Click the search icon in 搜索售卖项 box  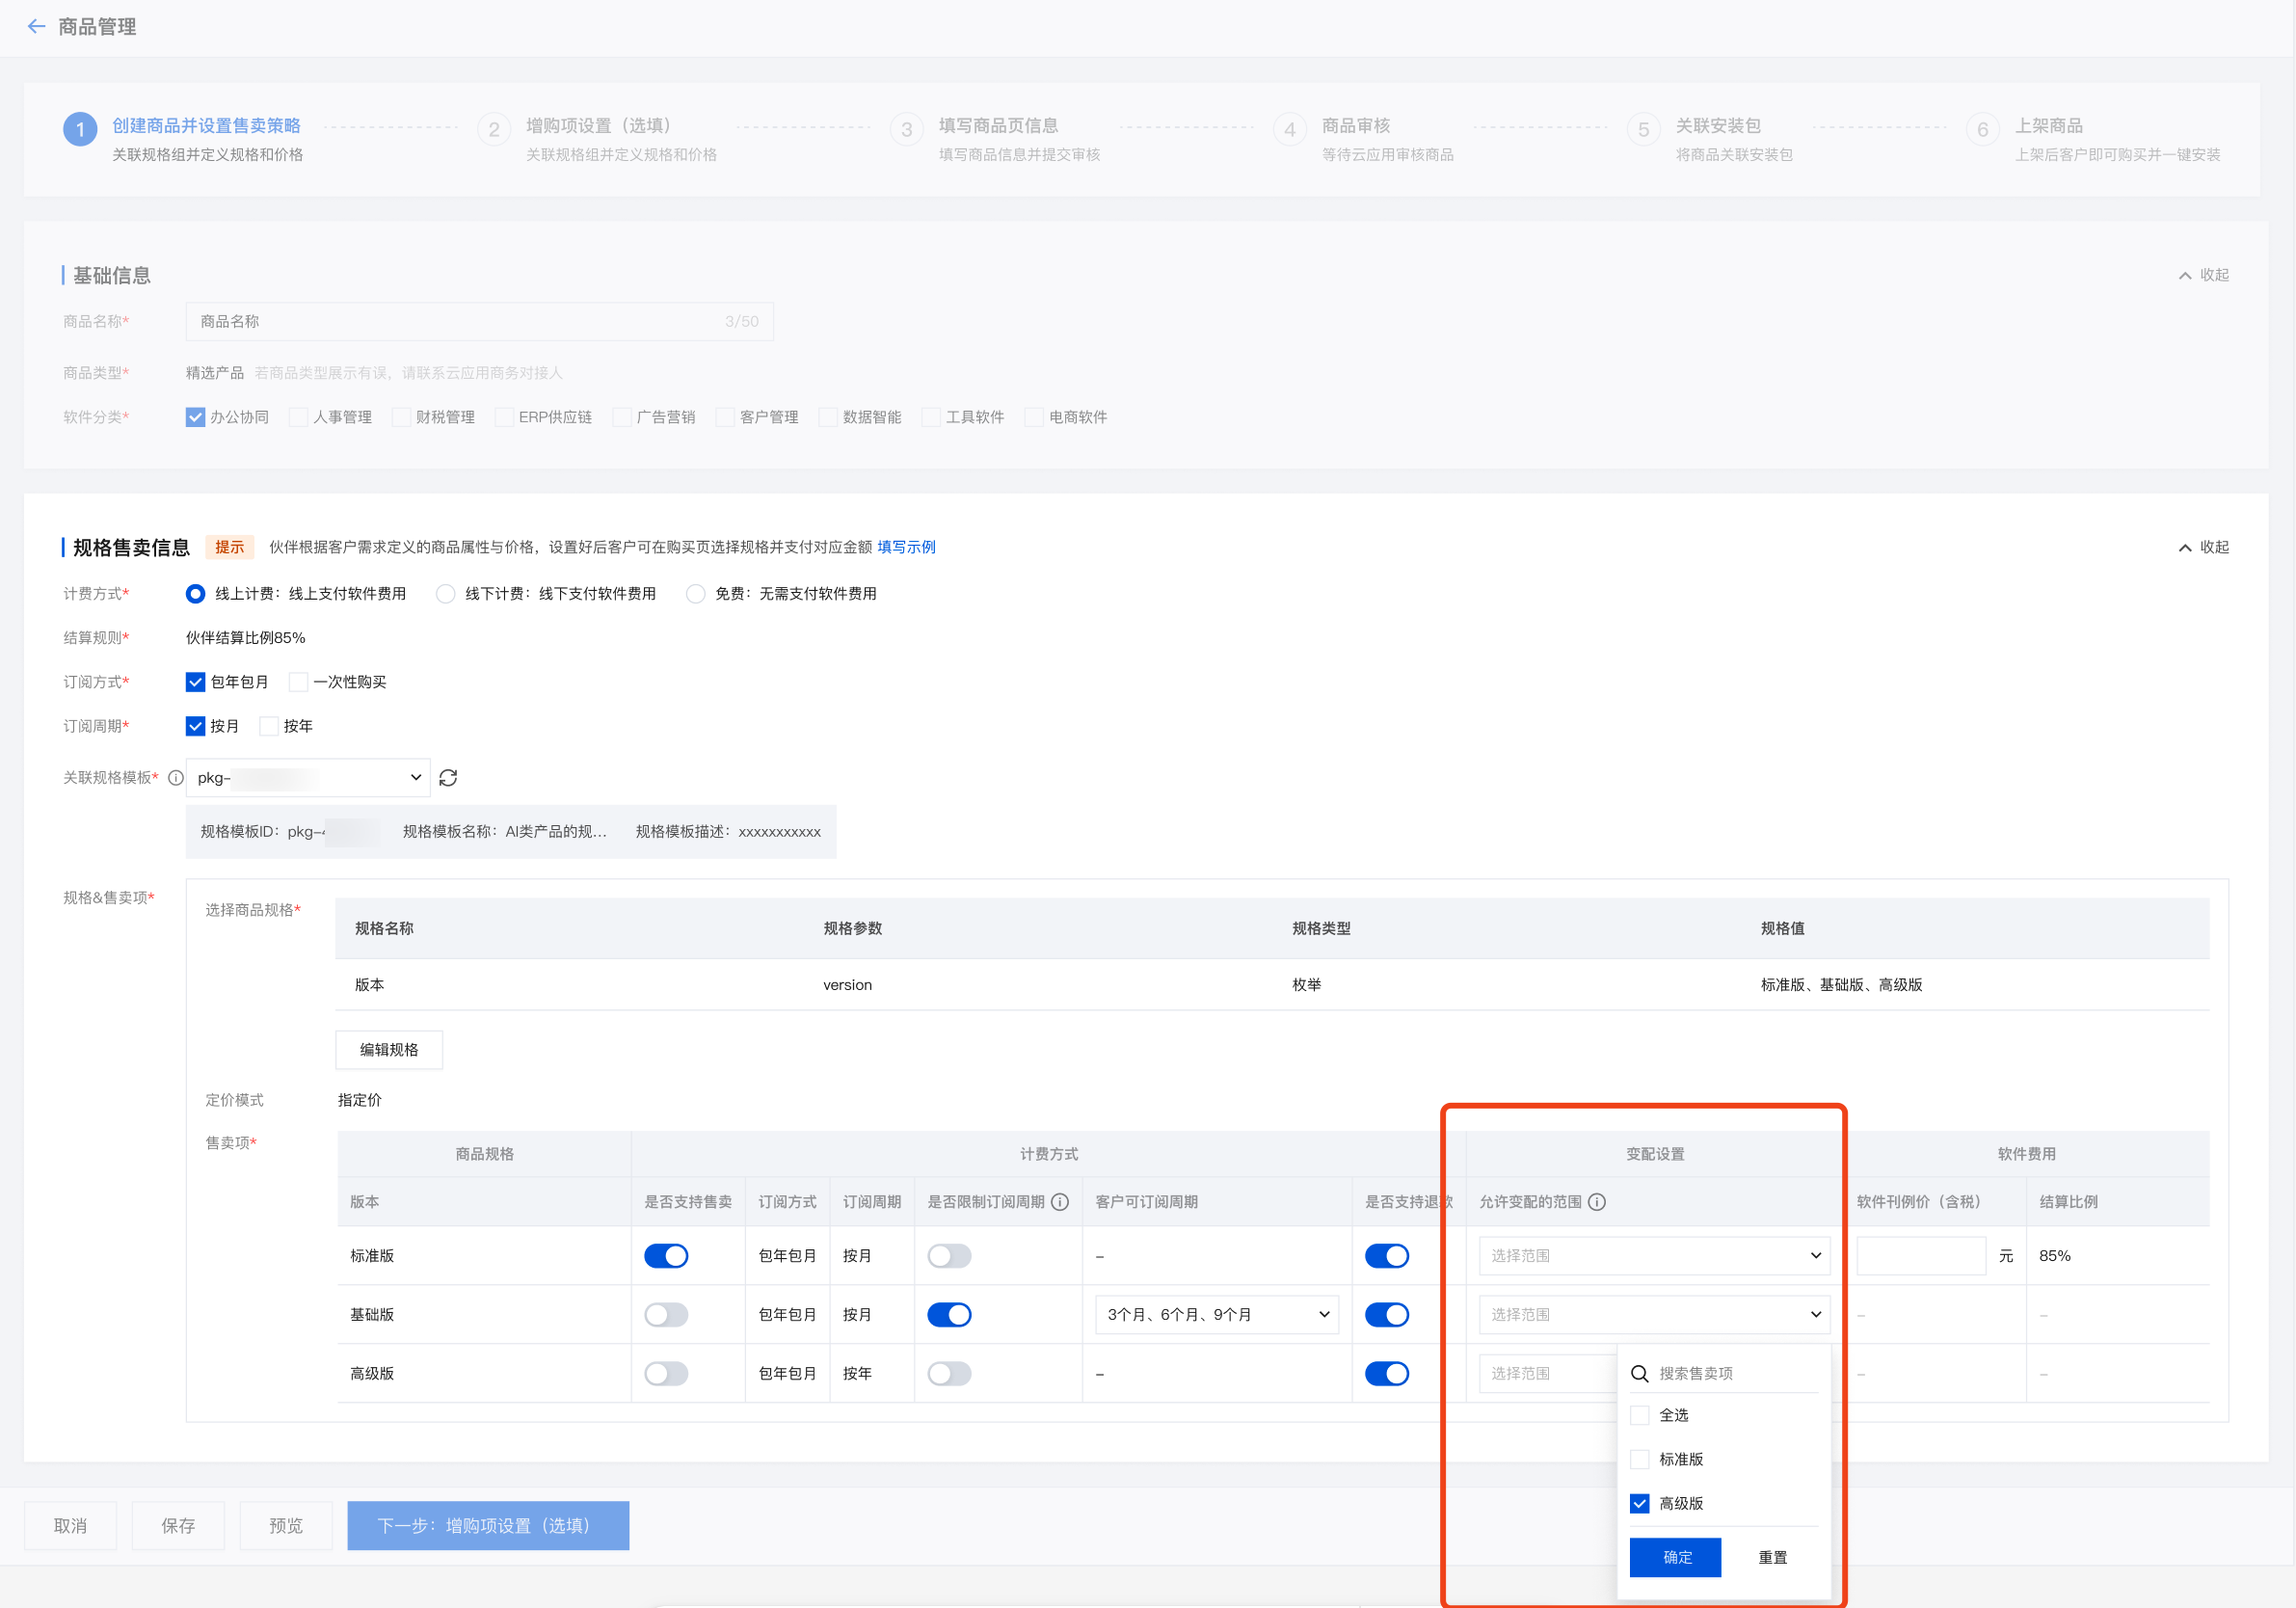(1640, 1374)
